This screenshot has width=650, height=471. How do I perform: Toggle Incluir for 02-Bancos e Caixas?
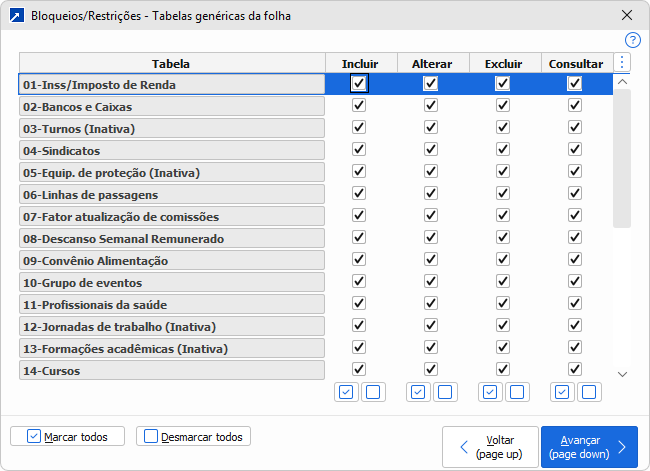pyautogui.click(x=359, y=106)
